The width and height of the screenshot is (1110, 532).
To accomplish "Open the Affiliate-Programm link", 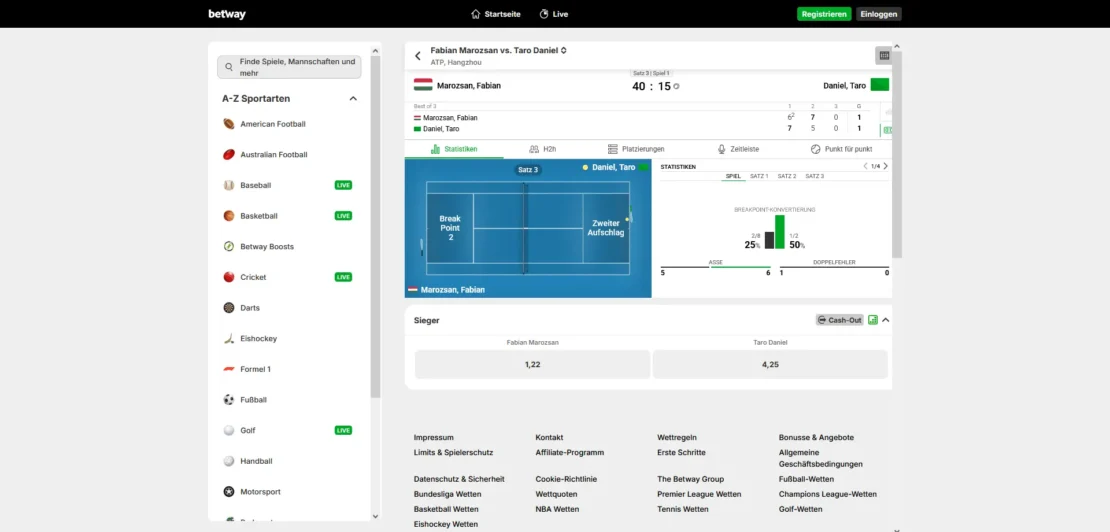I will coord(569,452).
